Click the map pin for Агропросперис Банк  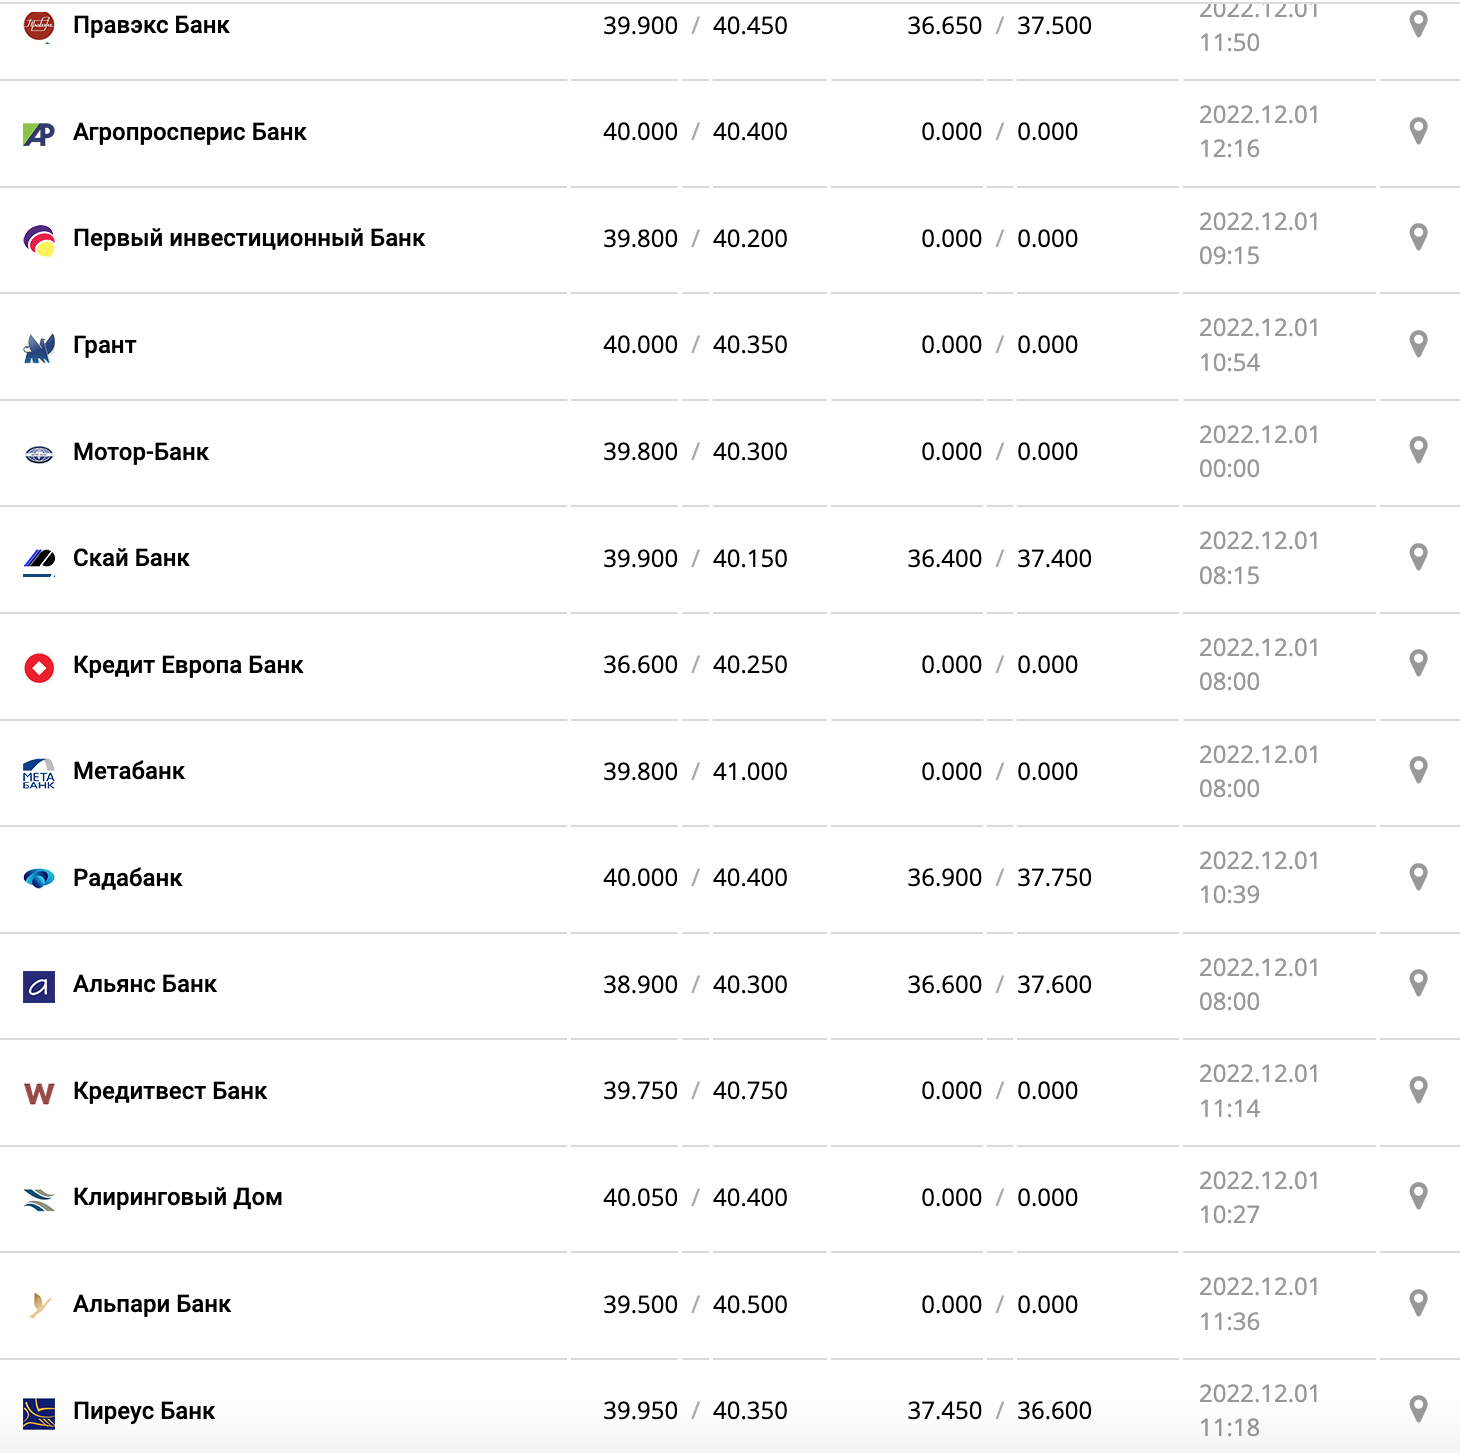point(1418,131)
